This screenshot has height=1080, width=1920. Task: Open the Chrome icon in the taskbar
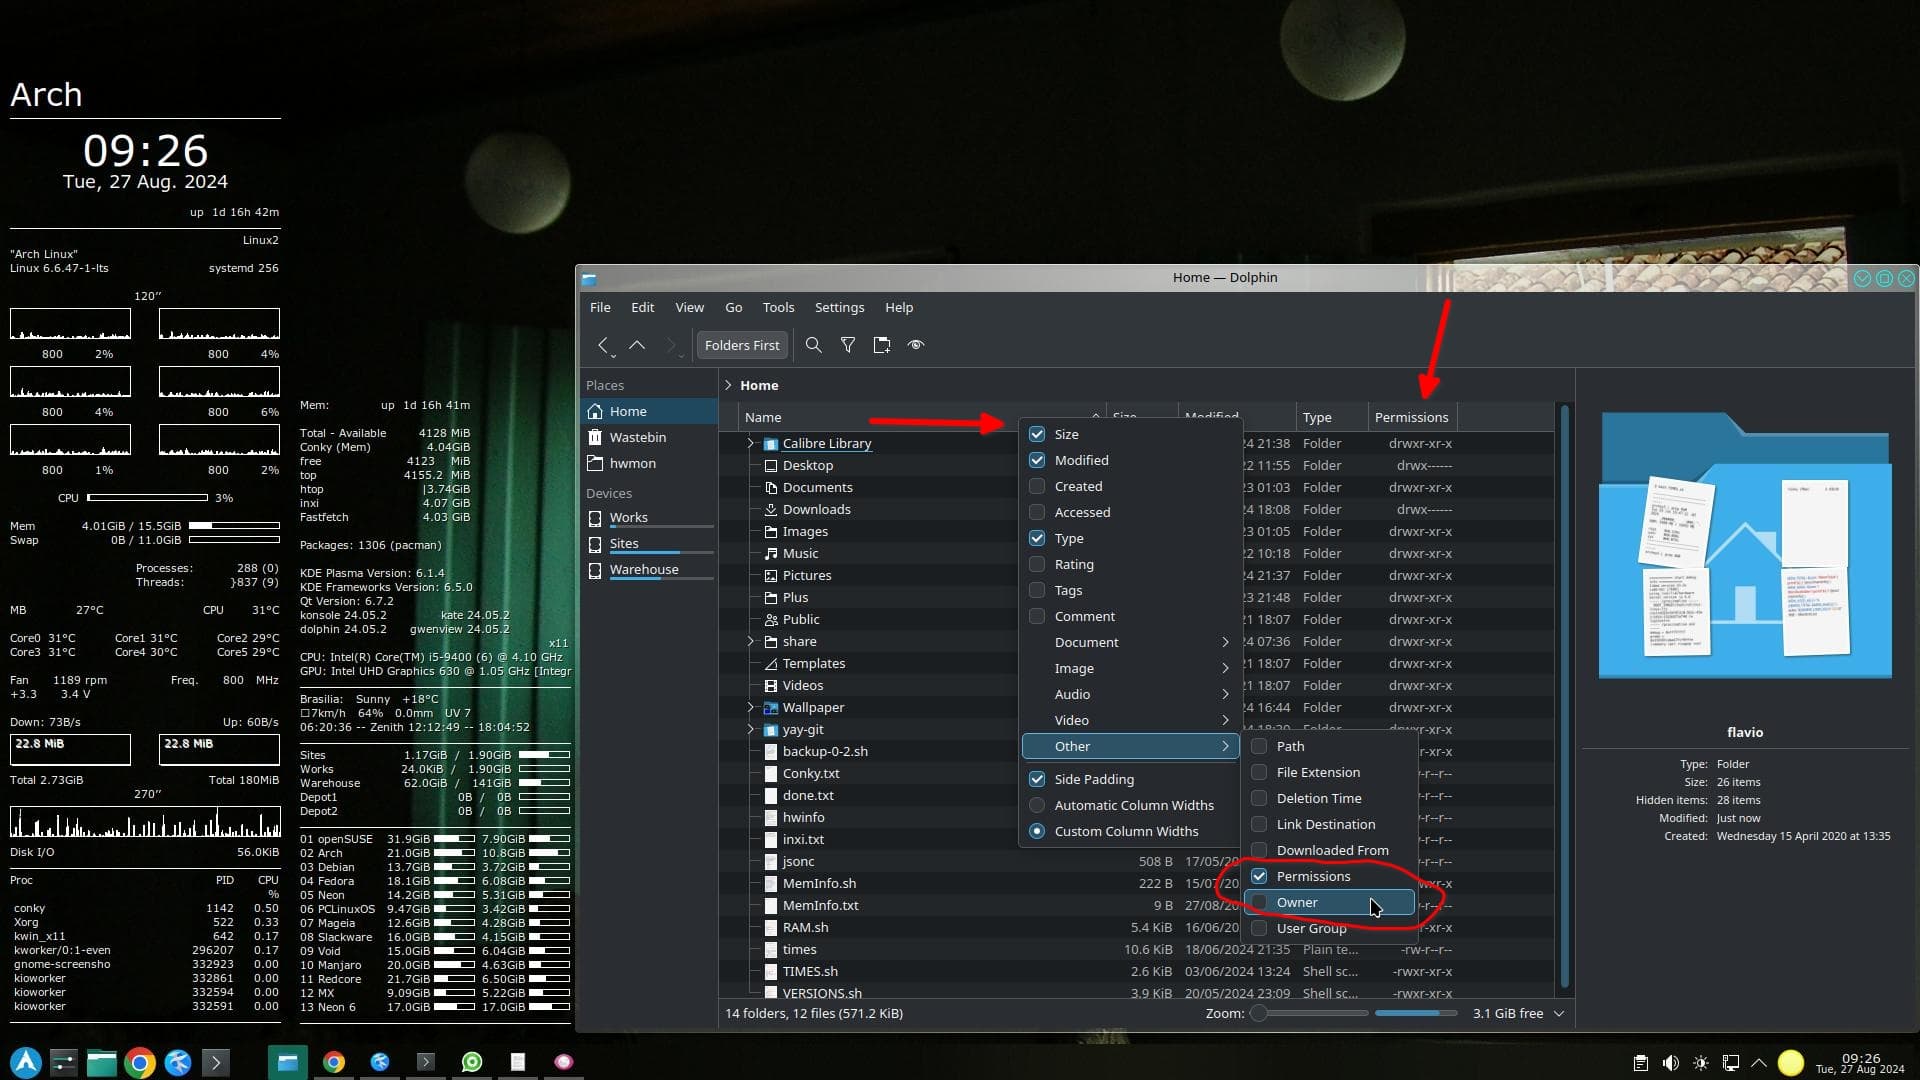point(139,1062)
